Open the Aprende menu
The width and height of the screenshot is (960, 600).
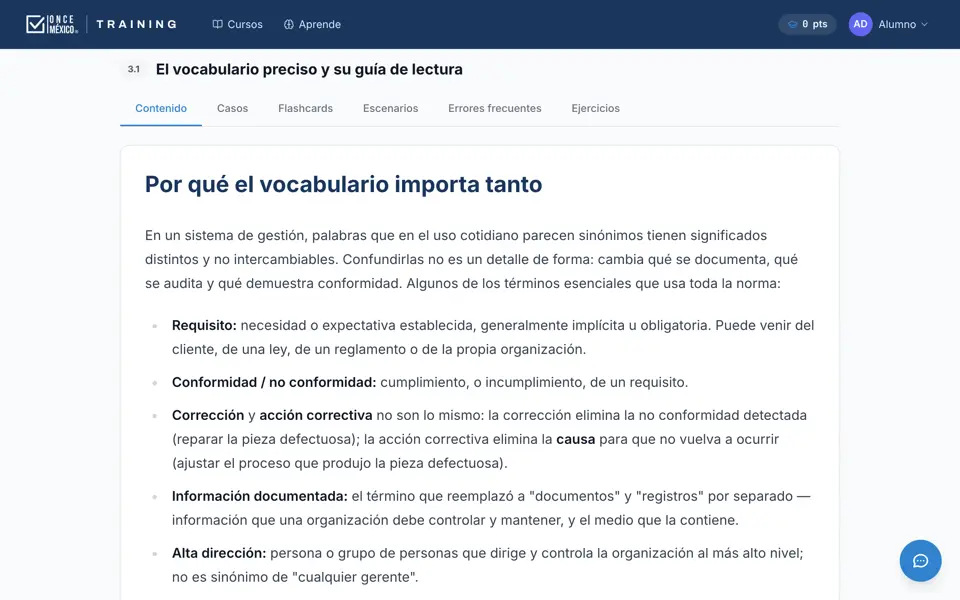pyautogui.click(x=312, y=24)
